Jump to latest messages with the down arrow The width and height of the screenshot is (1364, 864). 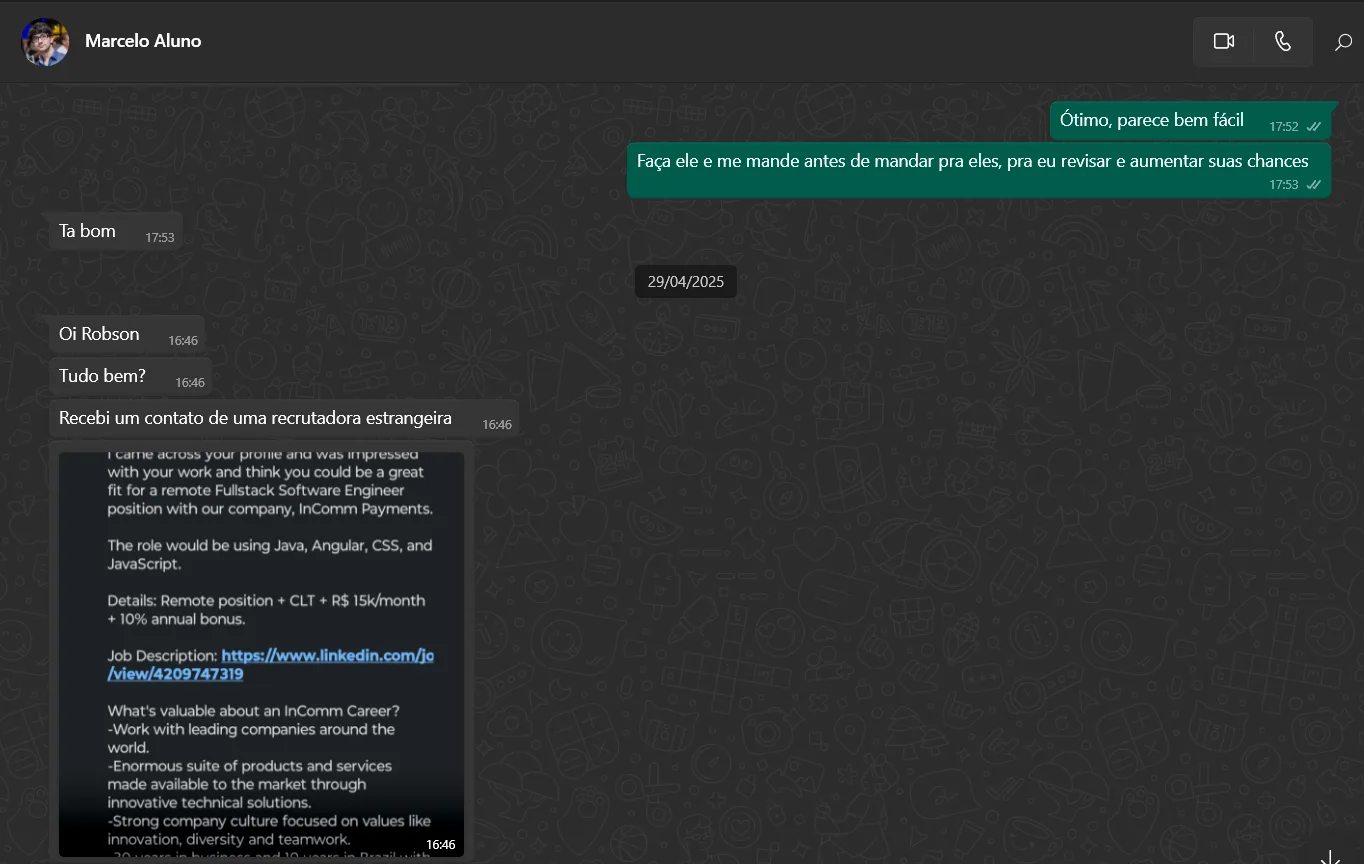coord(1330,857)
